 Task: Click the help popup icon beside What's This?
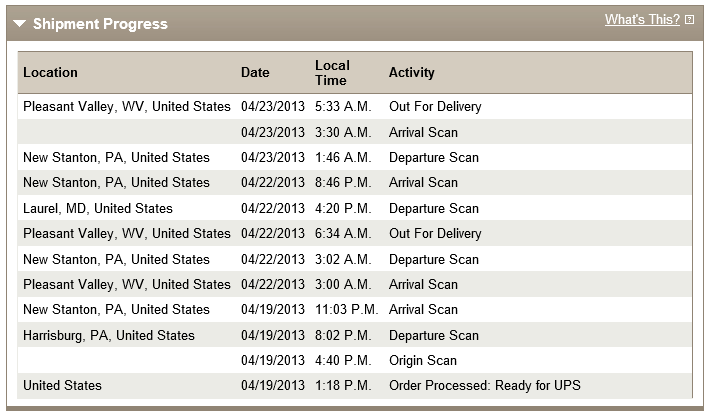click(x=689, y=19)
